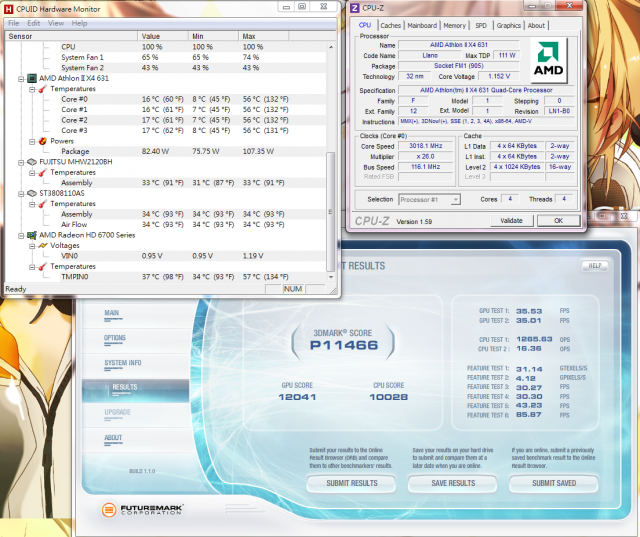
Task: Click the Powers flame icon
Action: (x=42, y=141)
